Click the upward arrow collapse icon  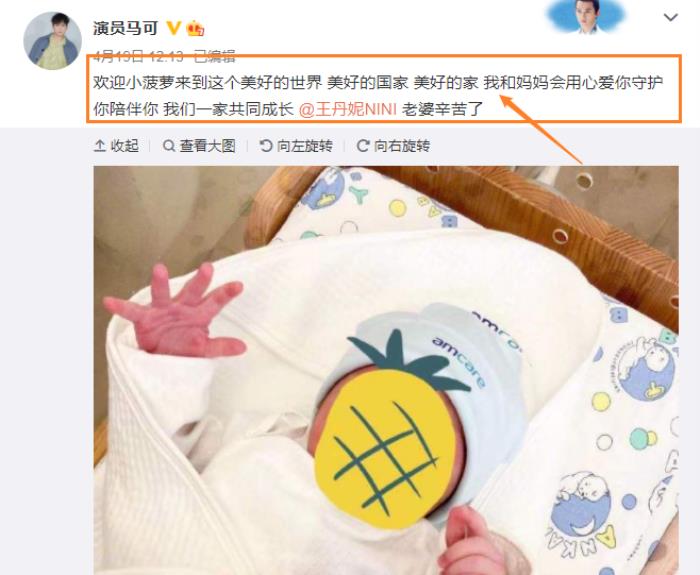pyautogui.click(x=100, y=146)
